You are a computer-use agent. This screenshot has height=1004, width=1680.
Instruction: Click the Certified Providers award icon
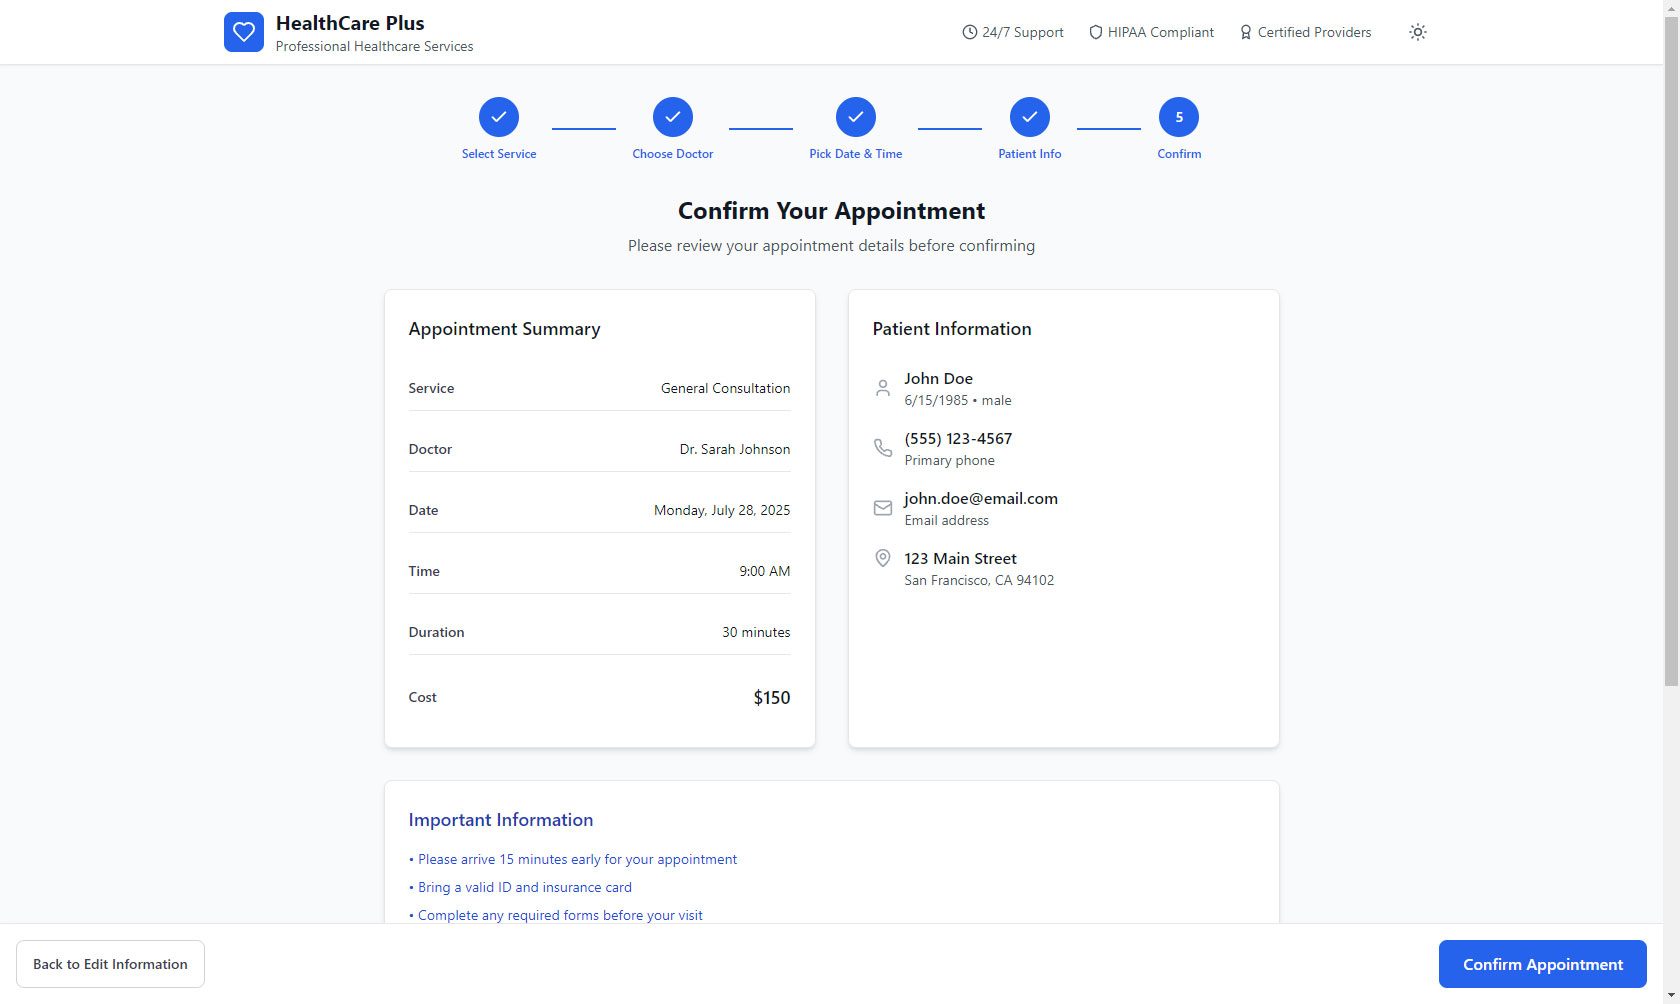[1246, 32]
